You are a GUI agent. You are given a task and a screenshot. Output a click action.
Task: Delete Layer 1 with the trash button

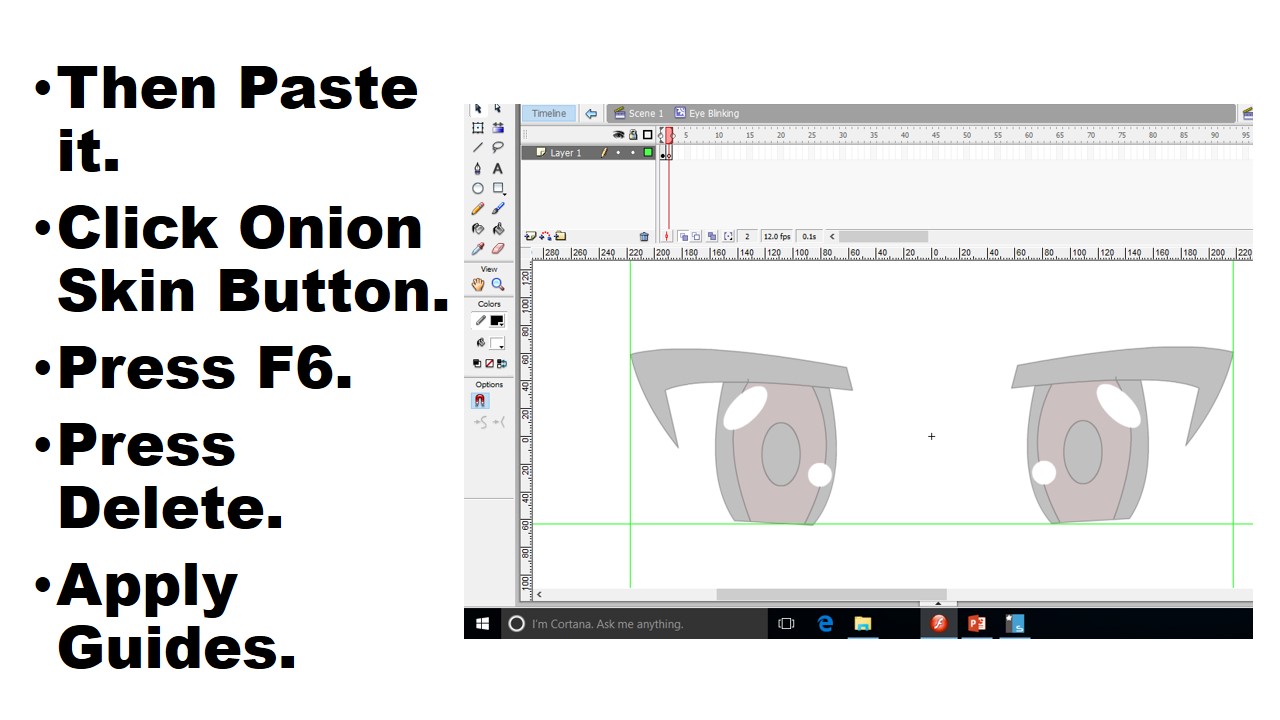point(645,235)
